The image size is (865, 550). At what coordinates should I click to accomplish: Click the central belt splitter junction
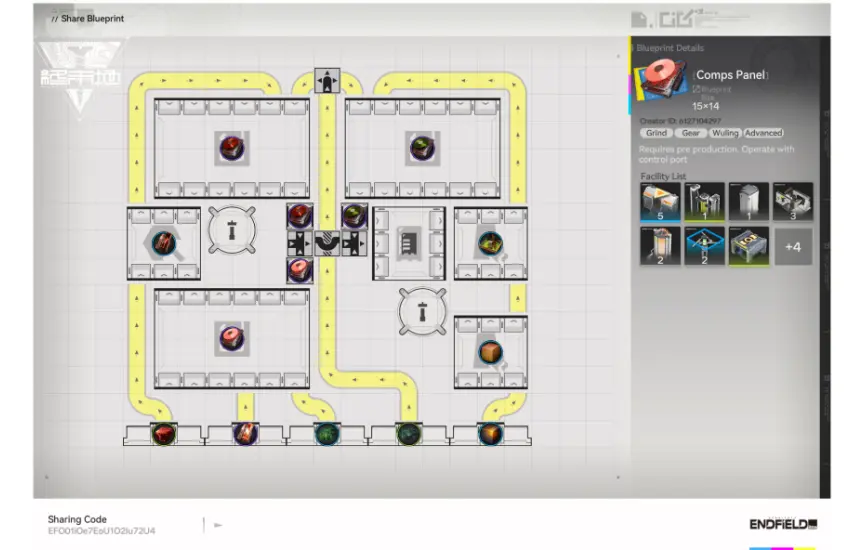326,242
